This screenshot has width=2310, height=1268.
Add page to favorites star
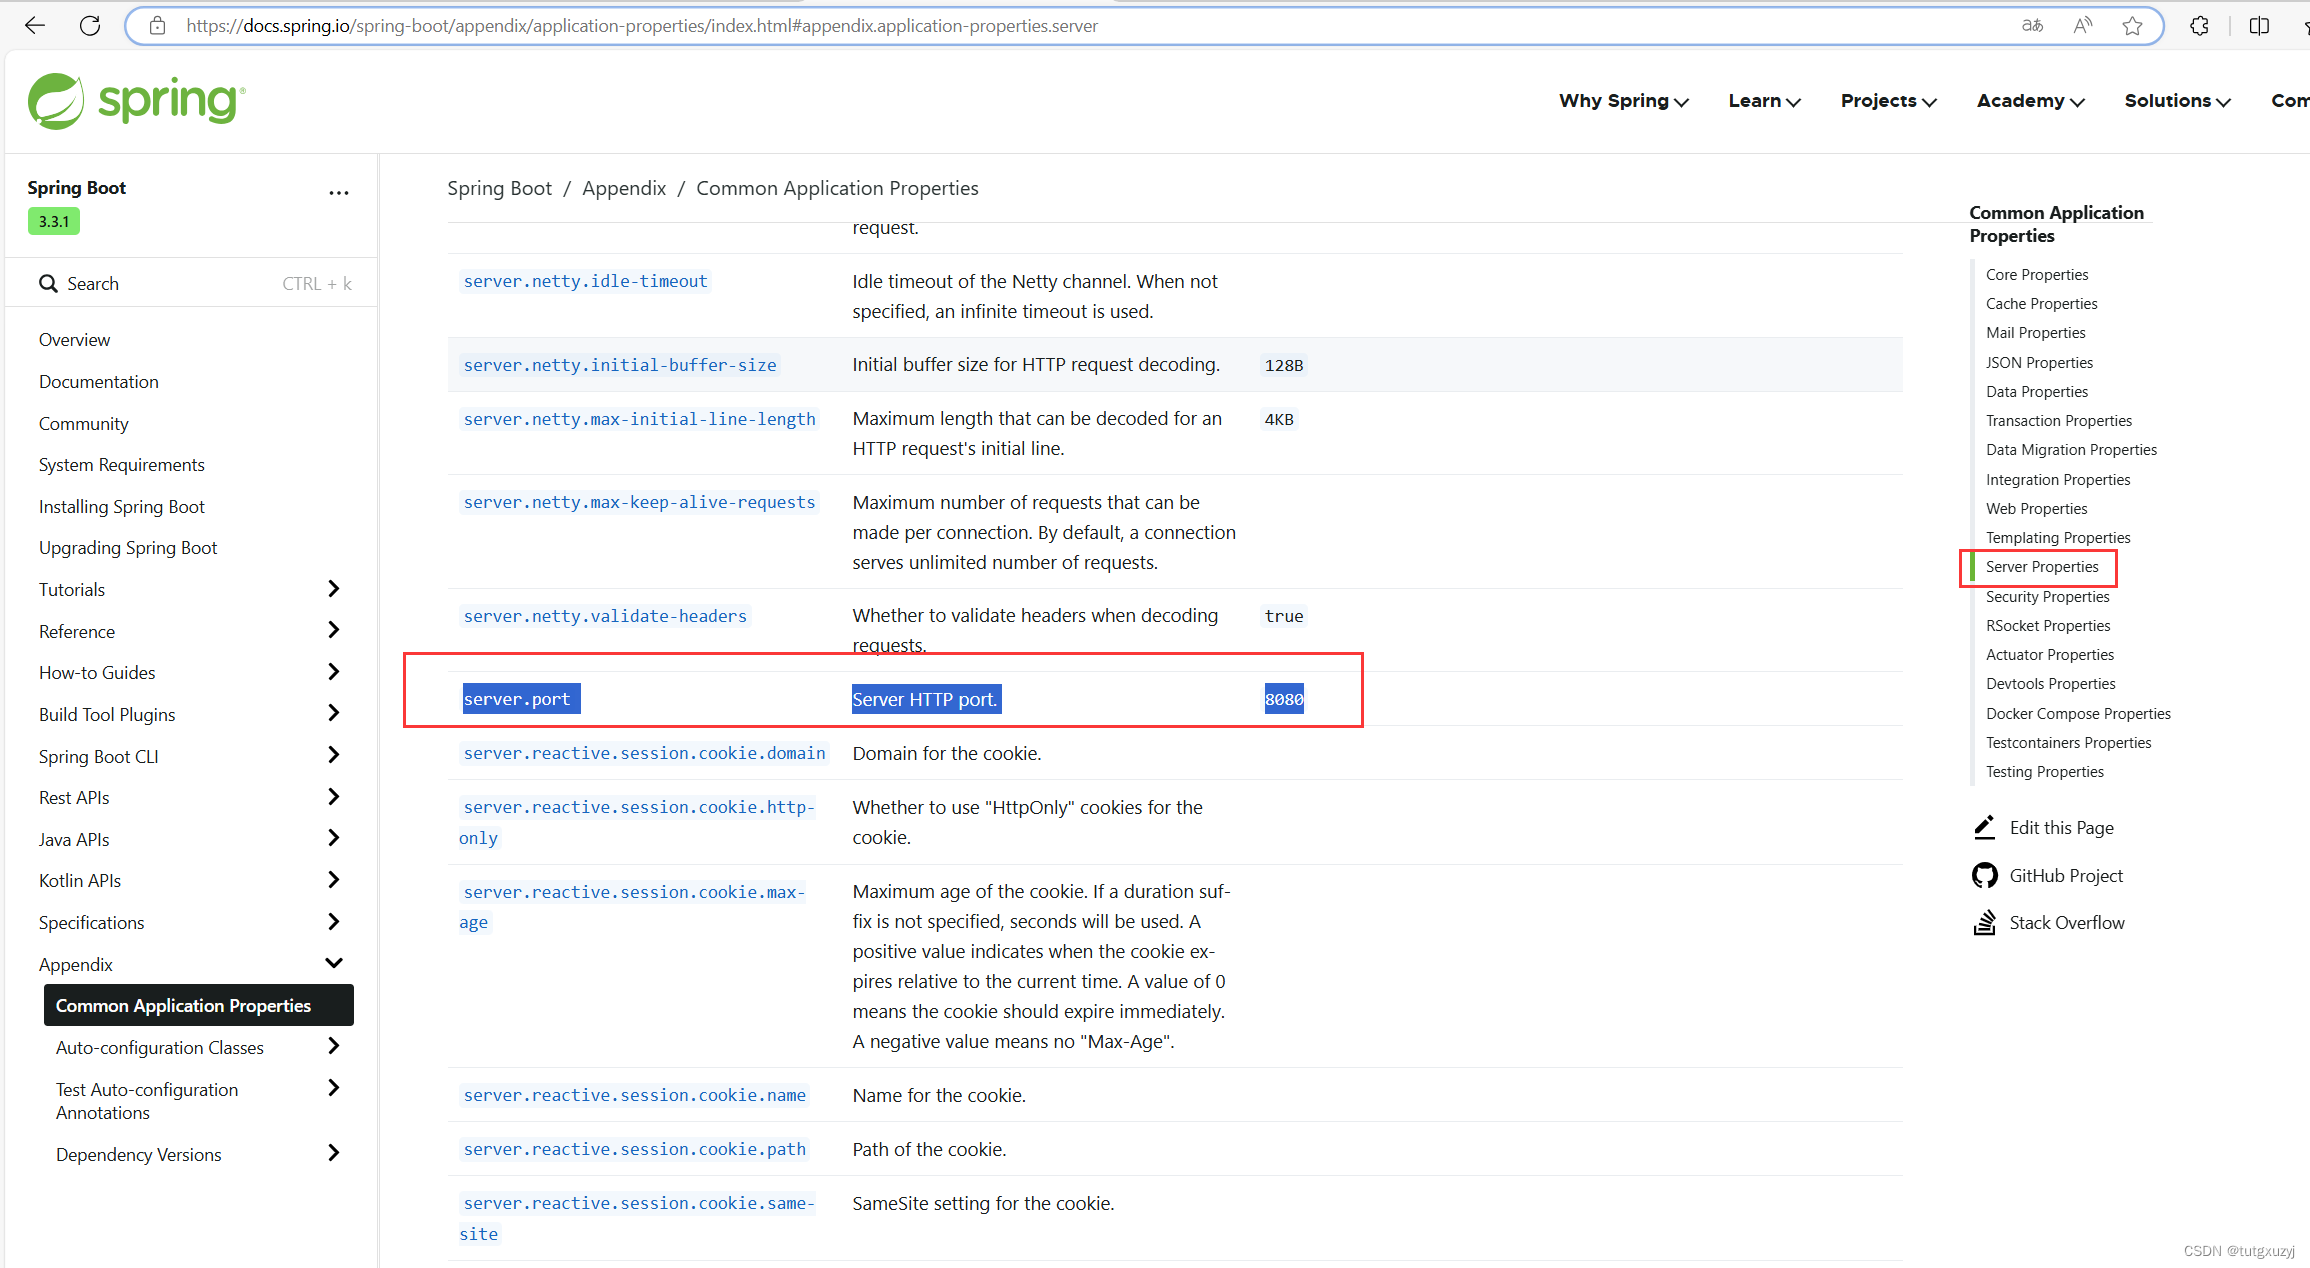click(2132, 26)
